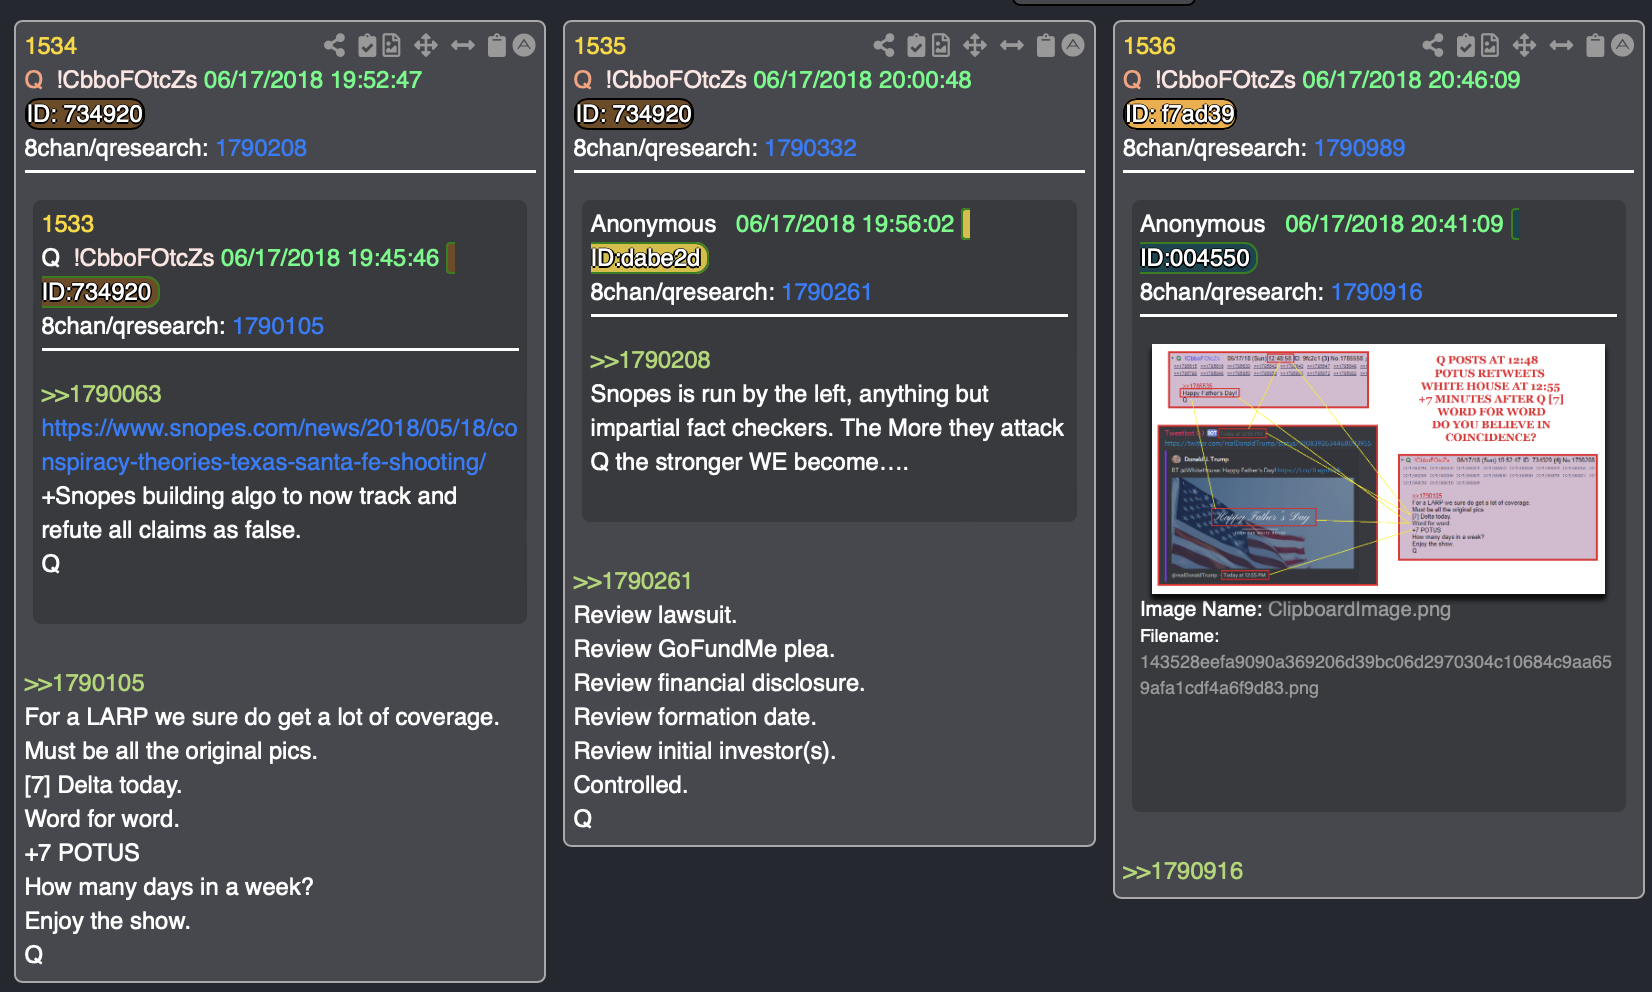Click the share icon on post 1536
1652x992 pixels.
point(1432,45)
